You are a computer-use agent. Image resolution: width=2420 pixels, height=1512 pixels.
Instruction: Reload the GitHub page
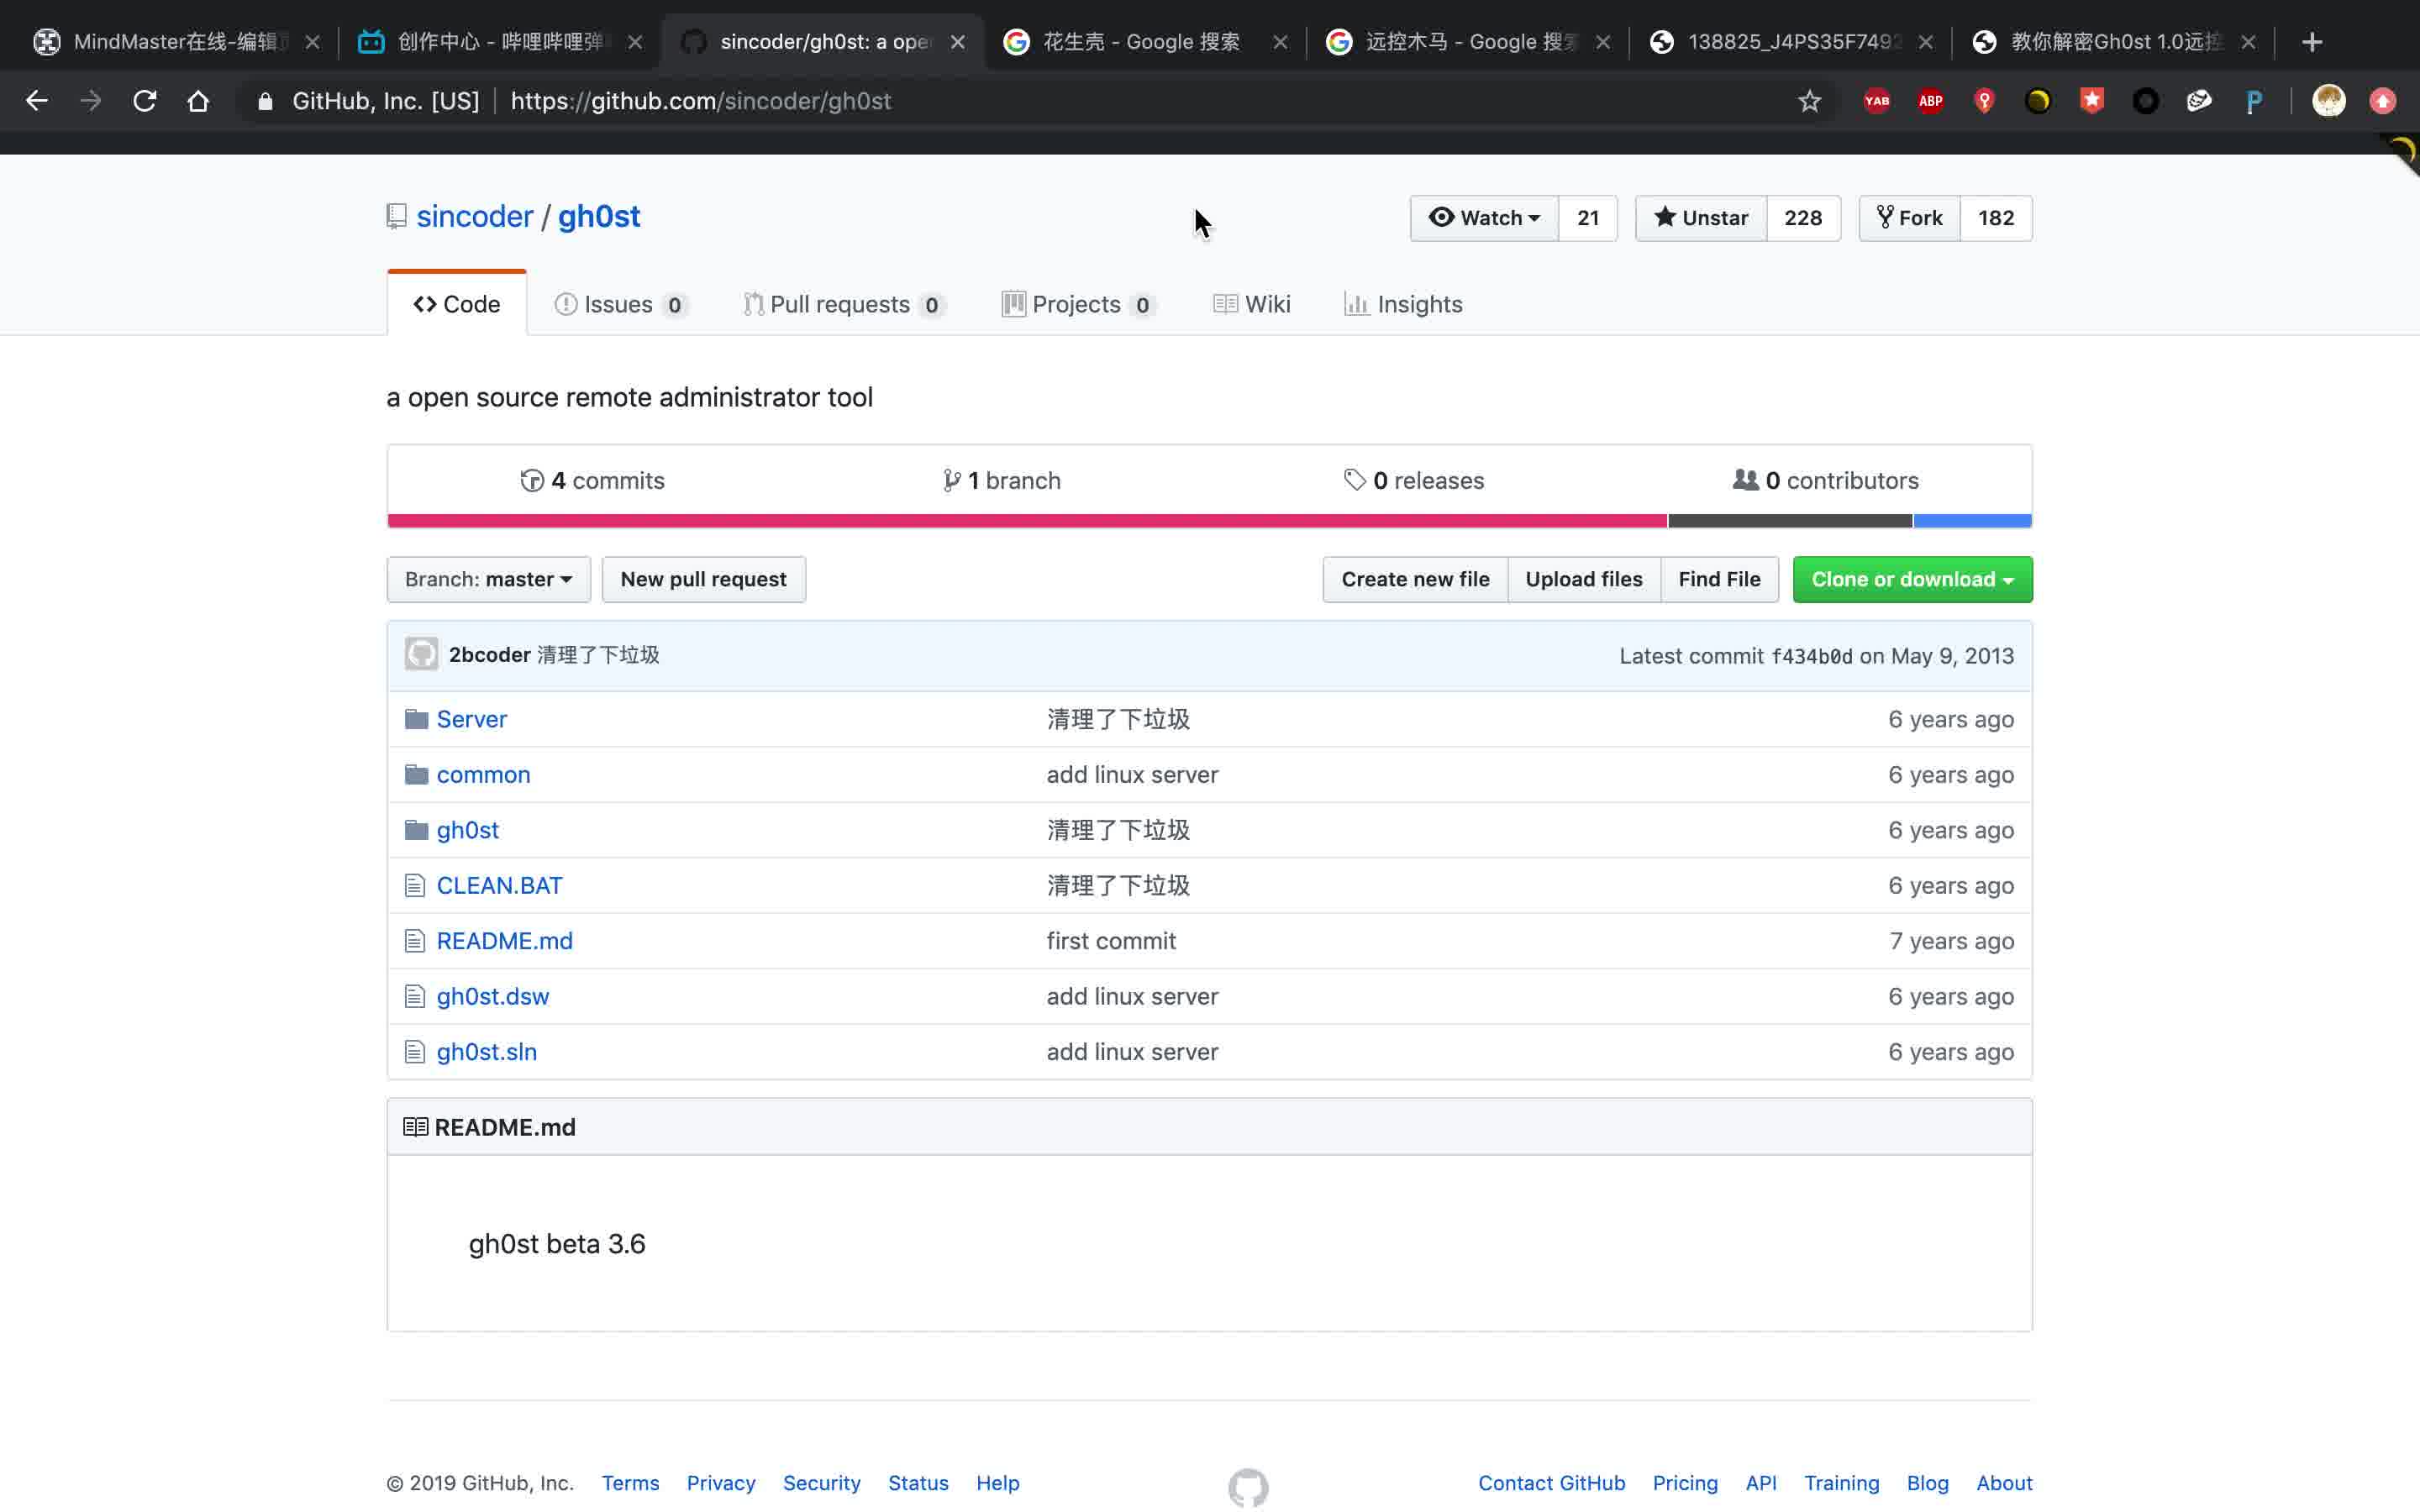coord(145,101)
